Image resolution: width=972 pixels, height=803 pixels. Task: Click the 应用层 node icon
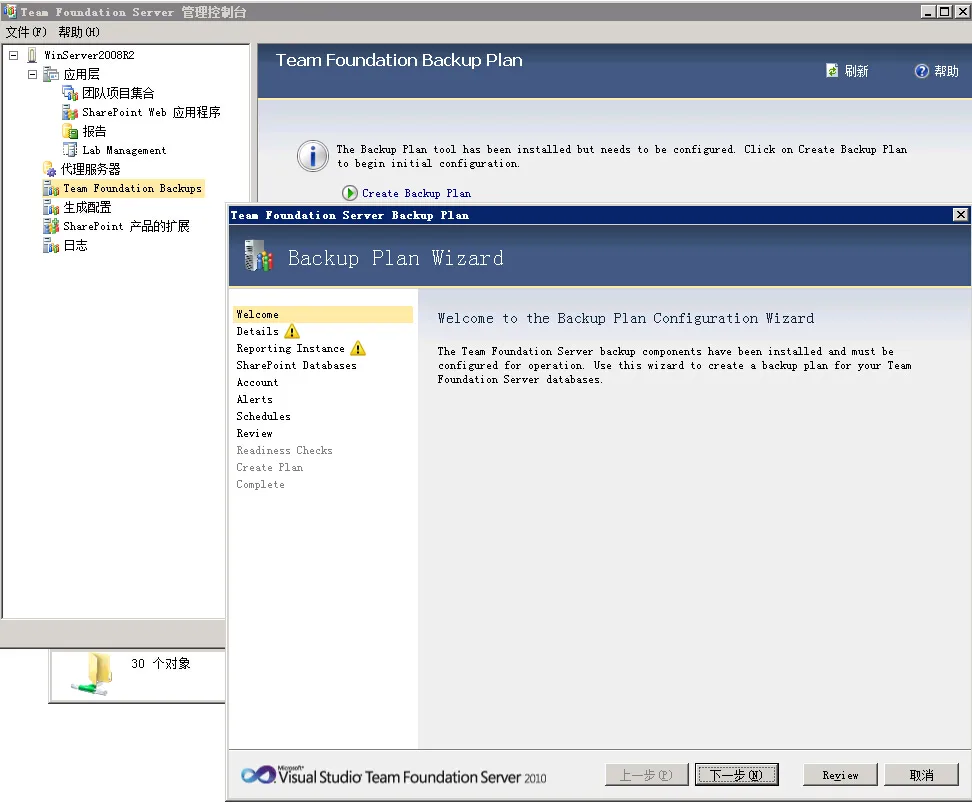coord(51,74)
